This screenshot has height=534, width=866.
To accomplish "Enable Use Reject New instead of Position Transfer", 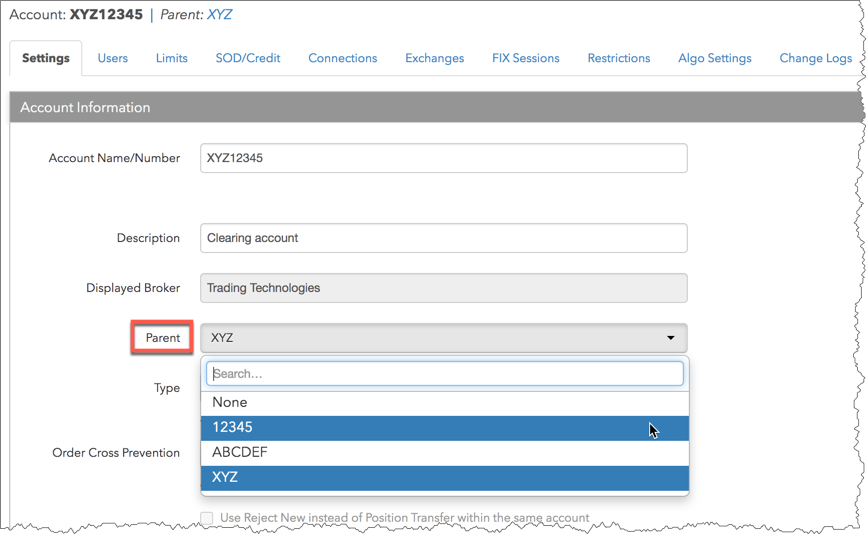I will 207,518.
